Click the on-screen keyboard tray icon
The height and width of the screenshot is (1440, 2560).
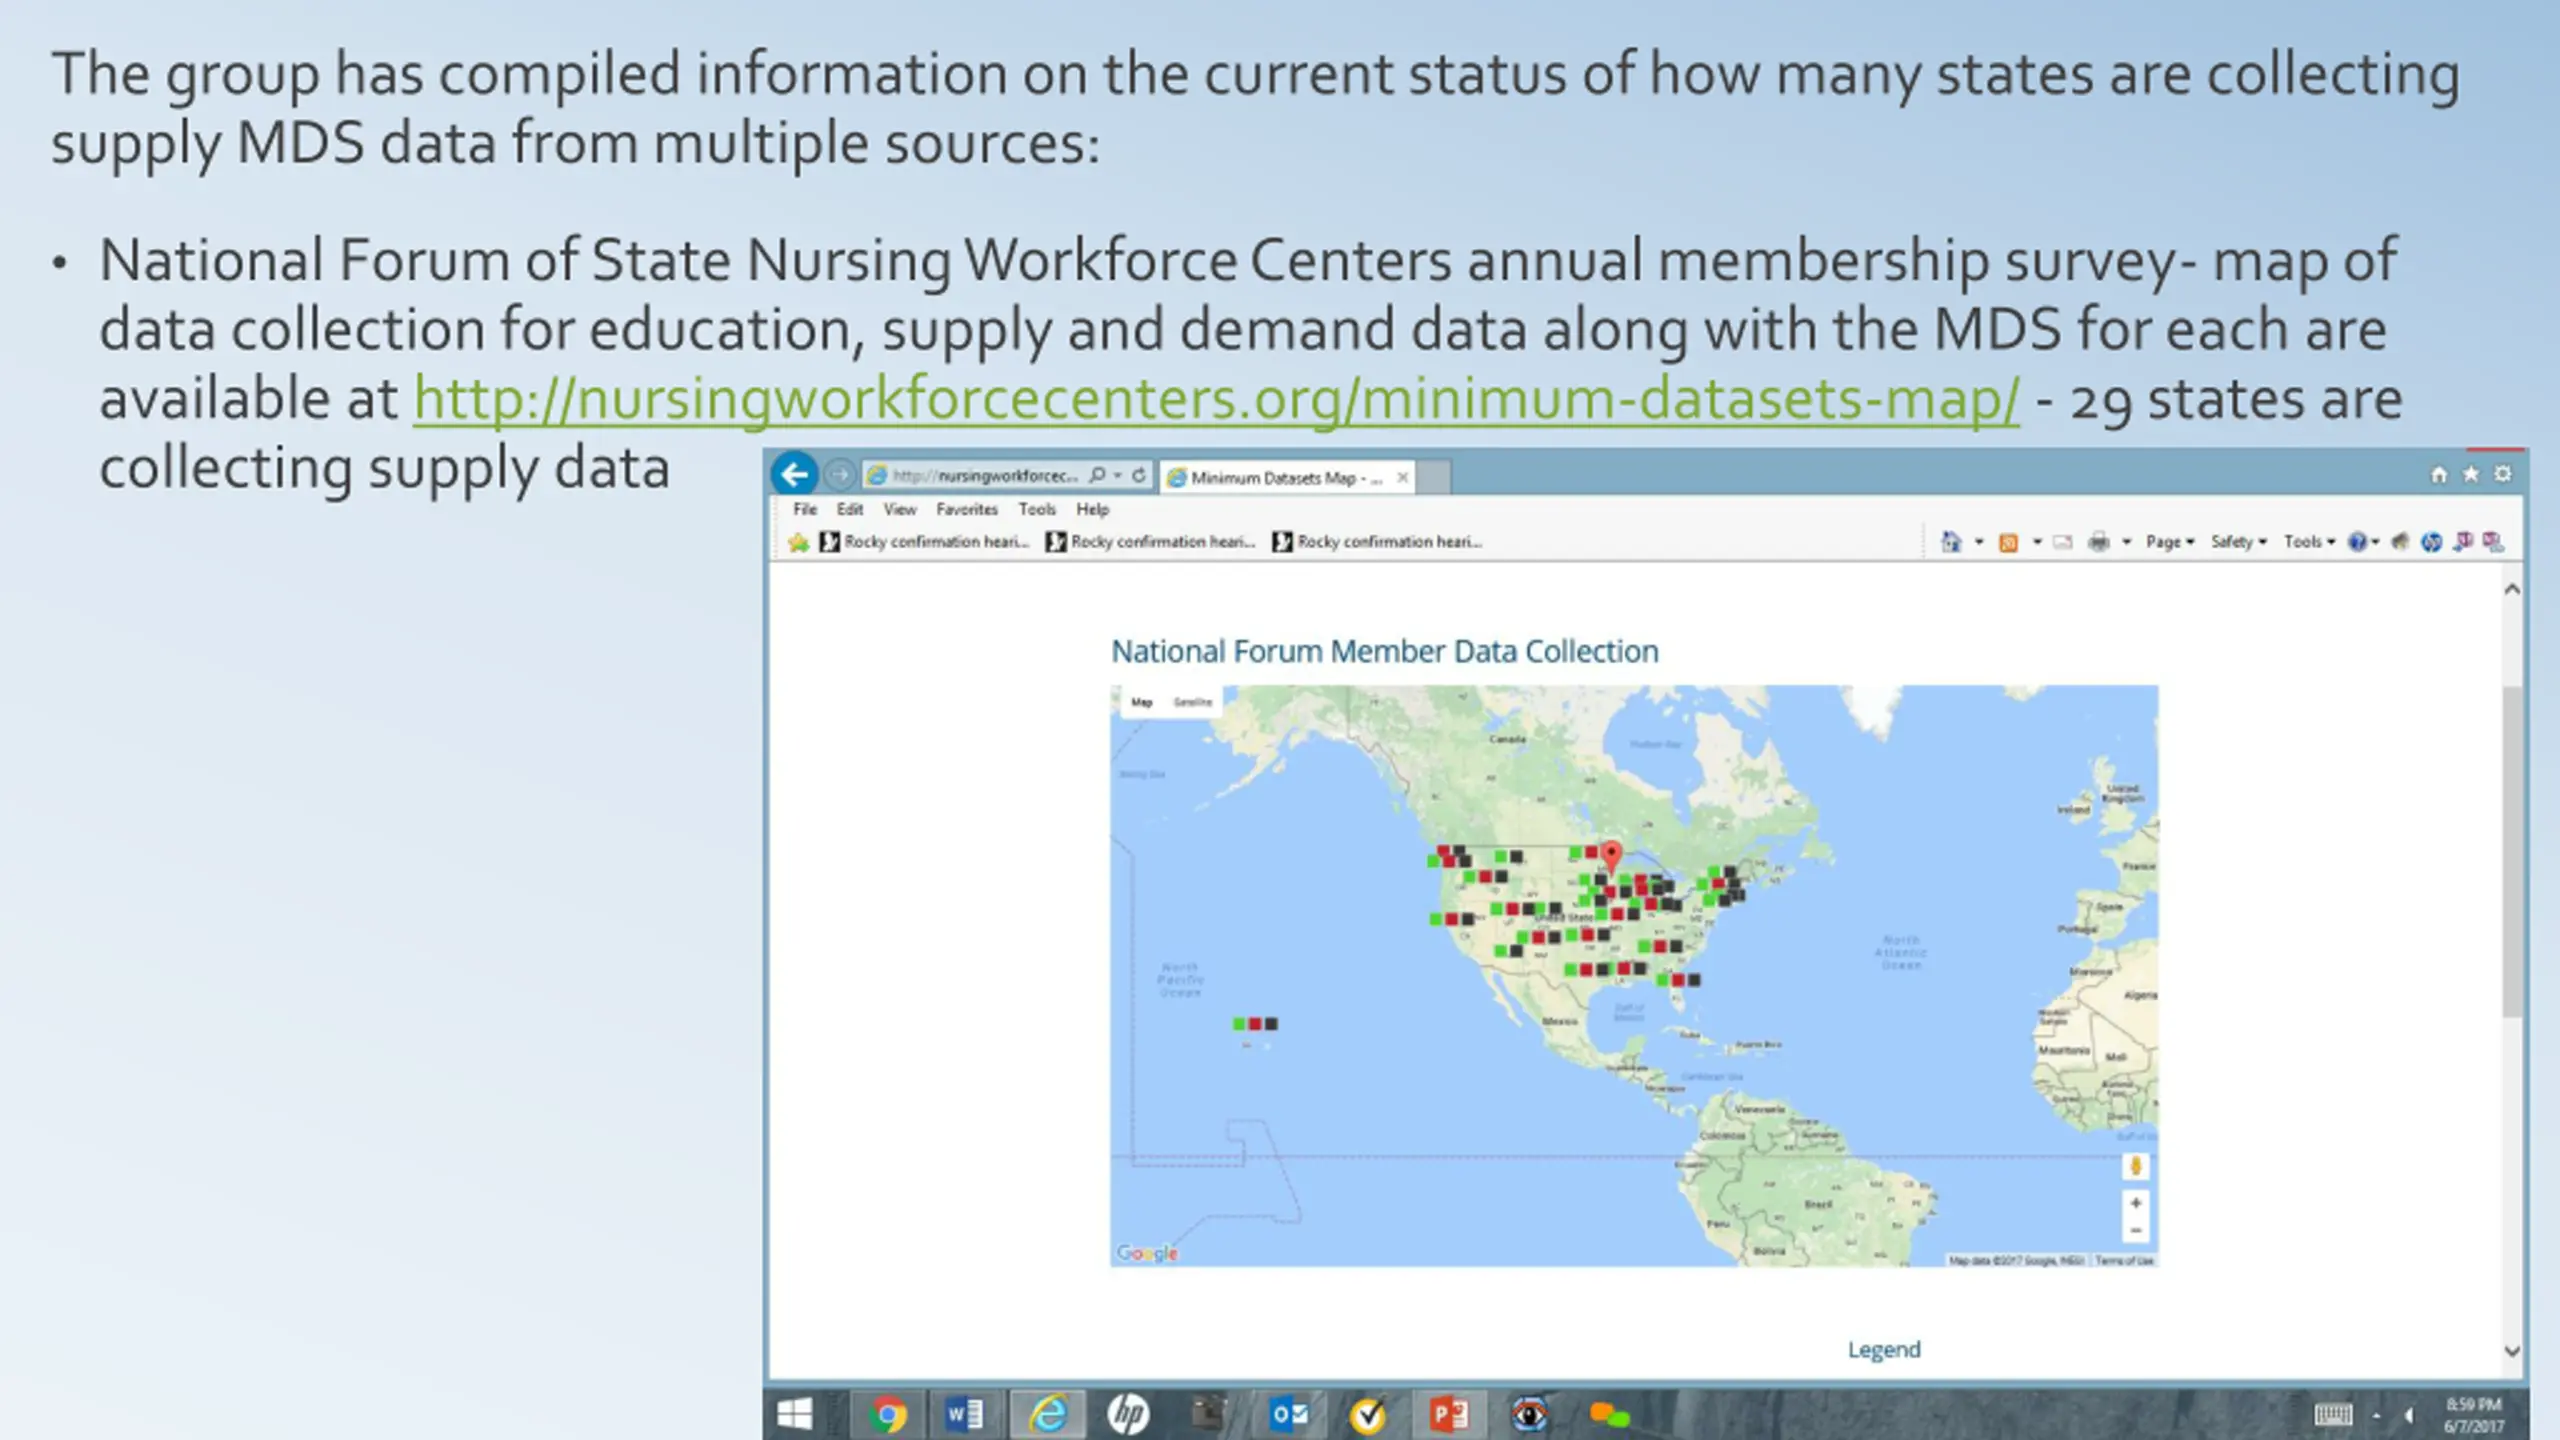point(2333,1414)
